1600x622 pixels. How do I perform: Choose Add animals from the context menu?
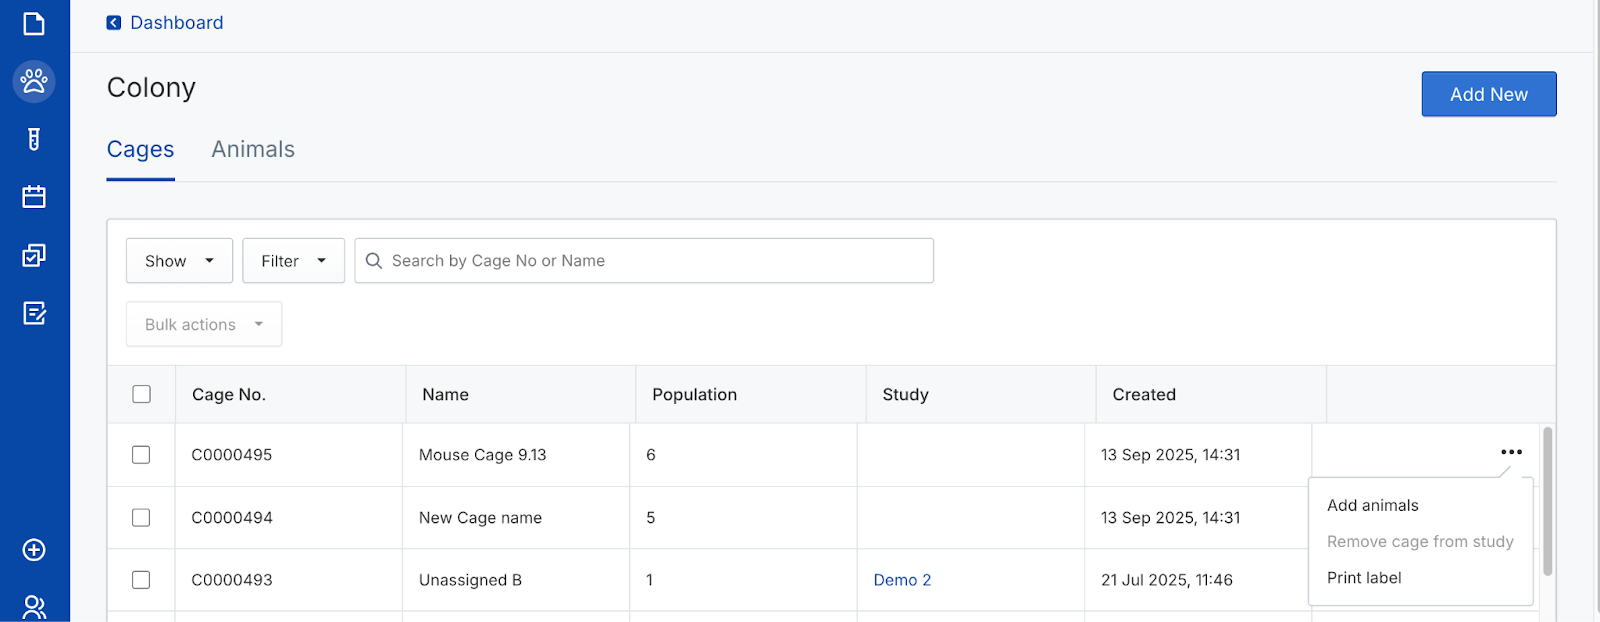point(1372,506)
